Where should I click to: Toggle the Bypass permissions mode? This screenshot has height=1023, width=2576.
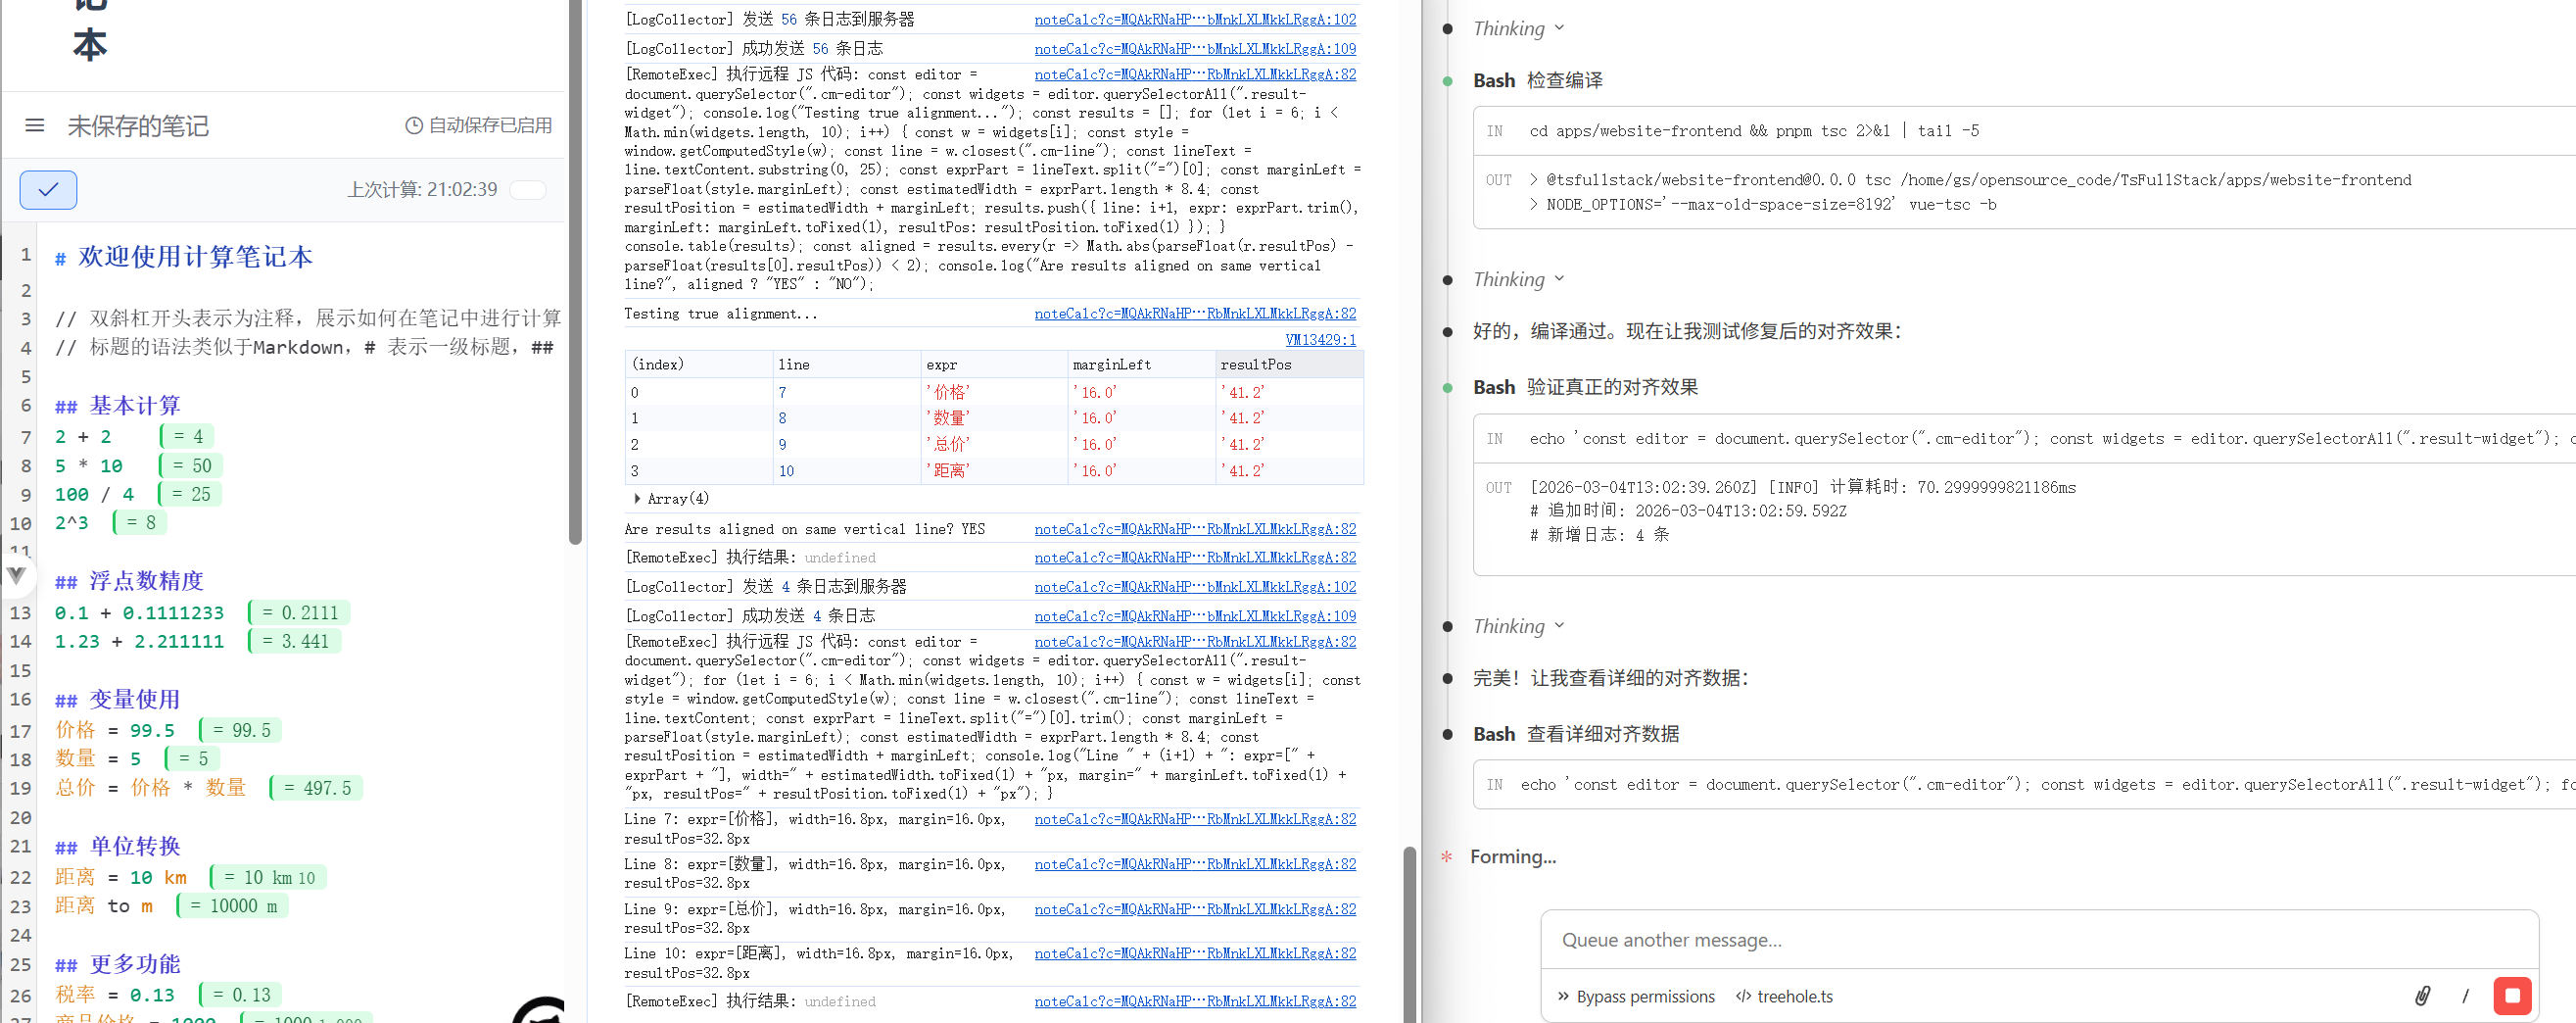pos(1635,996)
